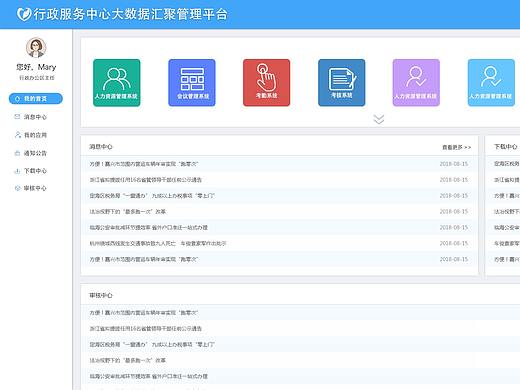Open 浙江省拟提拔任用16名省管领导干部 in 审核中心 panel

coord(145,328)
